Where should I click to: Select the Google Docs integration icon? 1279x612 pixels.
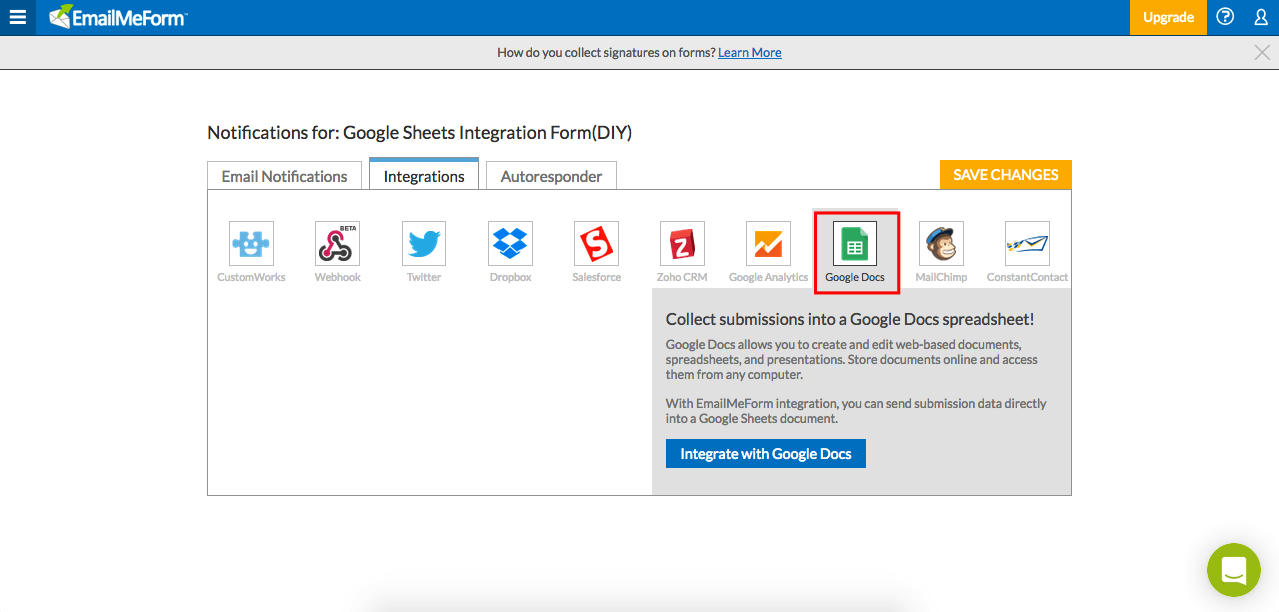click(x=855, y=244)
